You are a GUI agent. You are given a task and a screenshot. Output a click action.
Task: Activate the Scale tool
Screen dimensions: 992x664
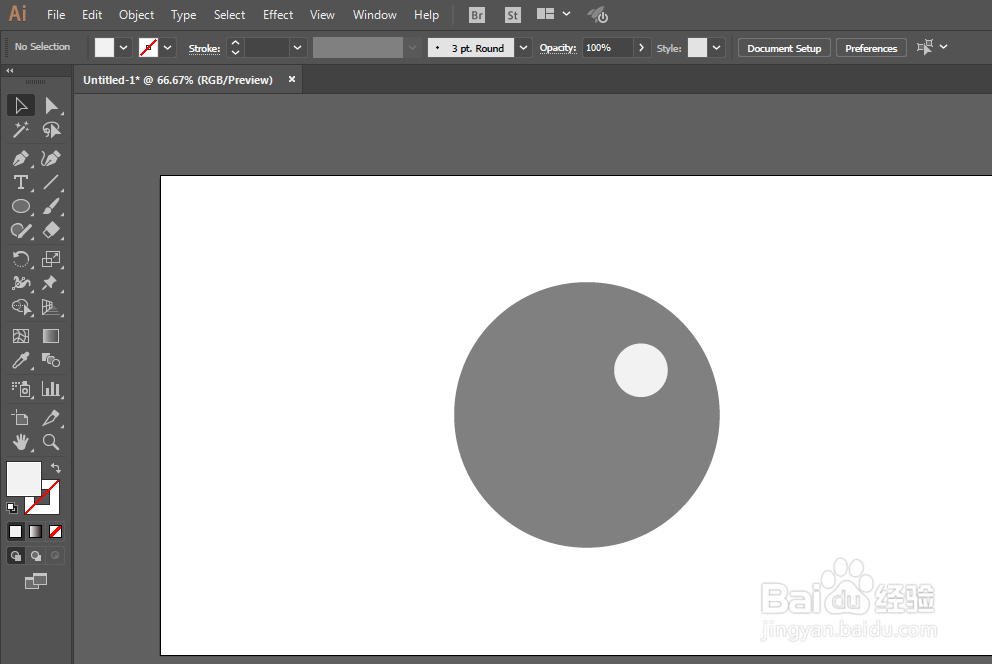pos(51,259)
